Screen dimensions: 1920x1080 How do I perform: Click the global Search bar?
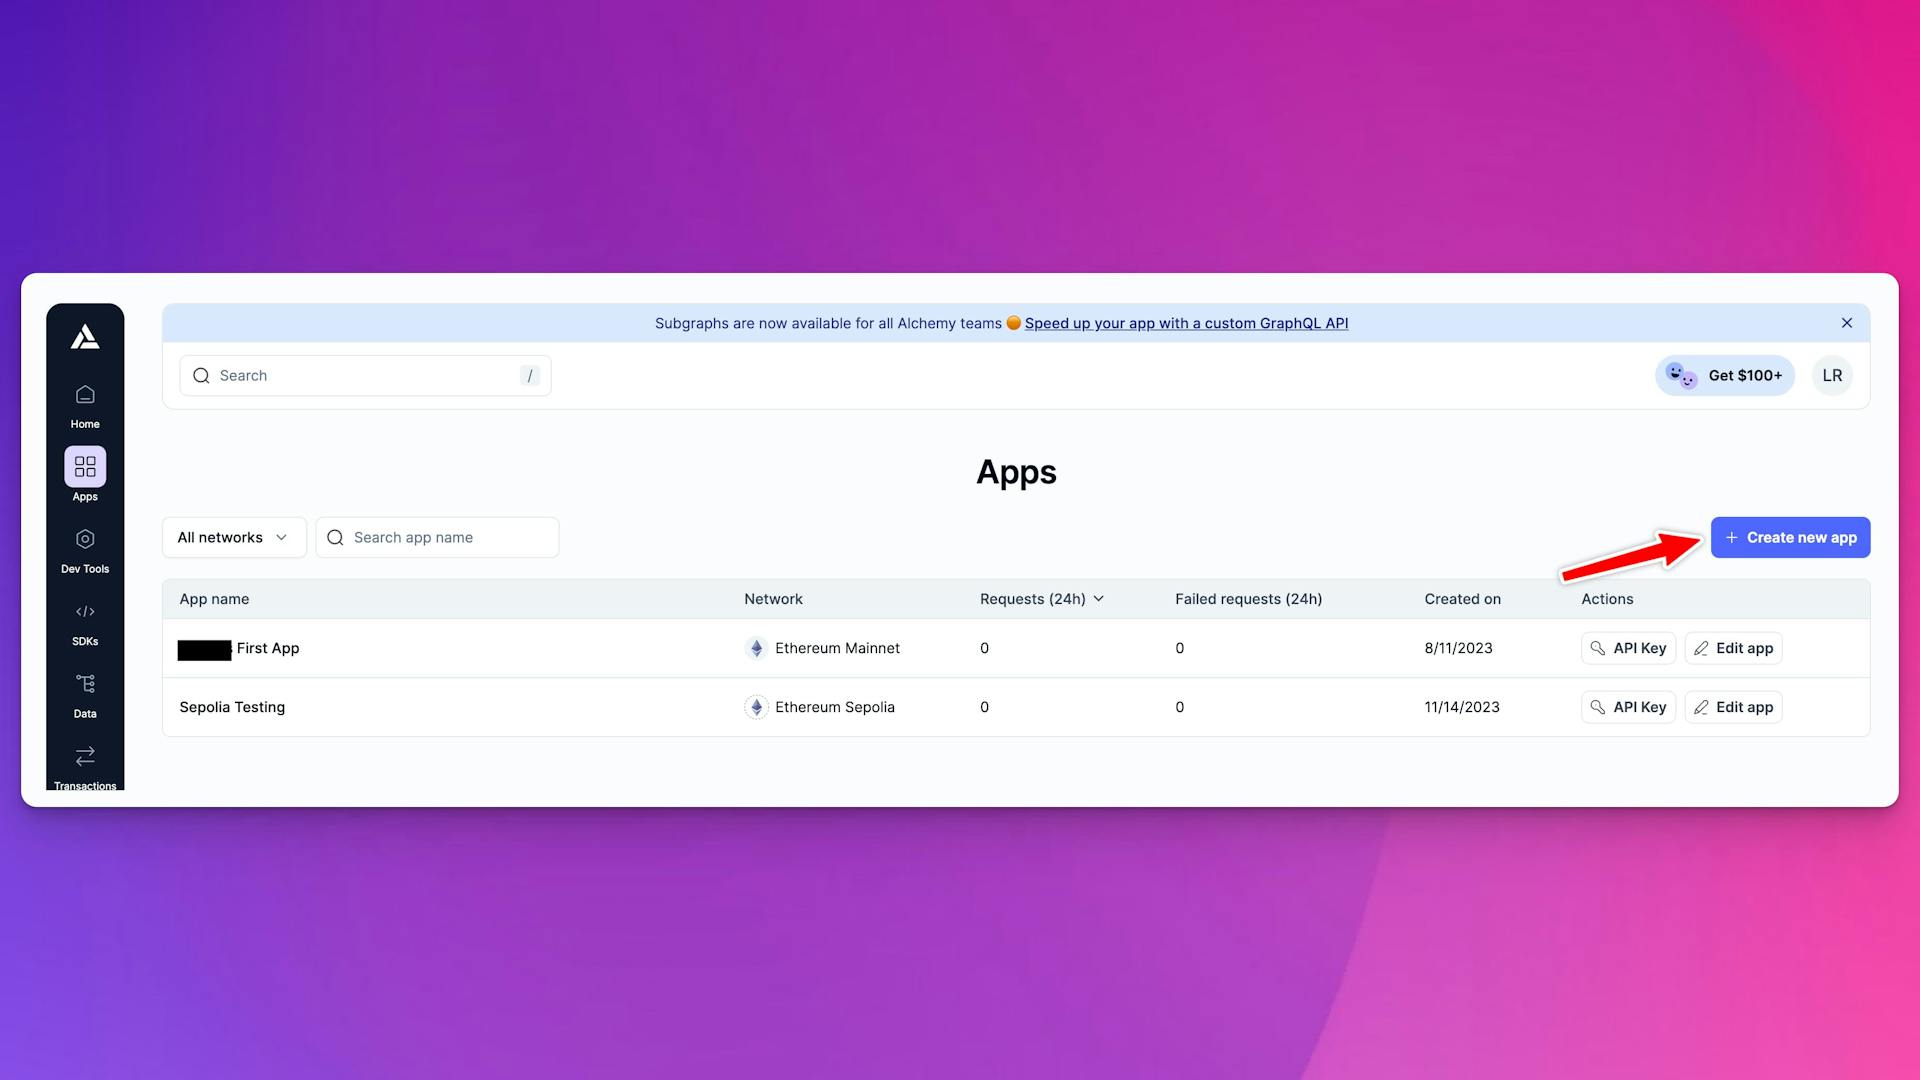tap(363, 375)
